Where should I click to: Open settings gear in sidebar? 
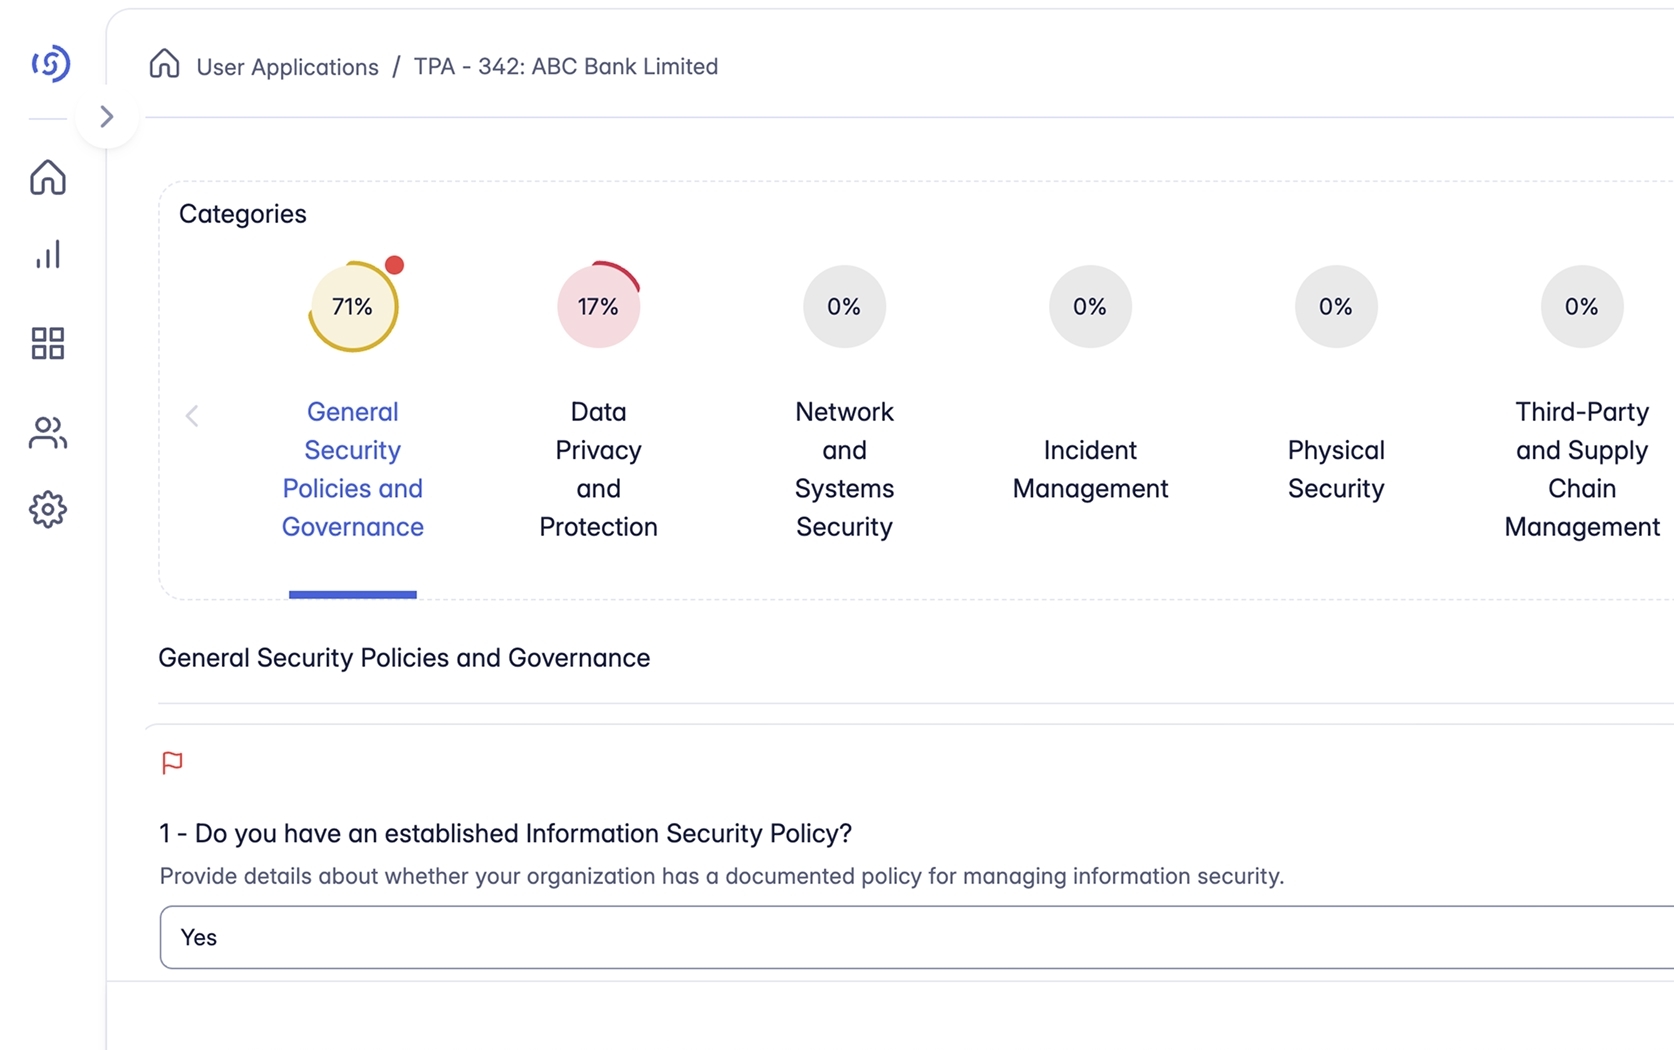48,510
